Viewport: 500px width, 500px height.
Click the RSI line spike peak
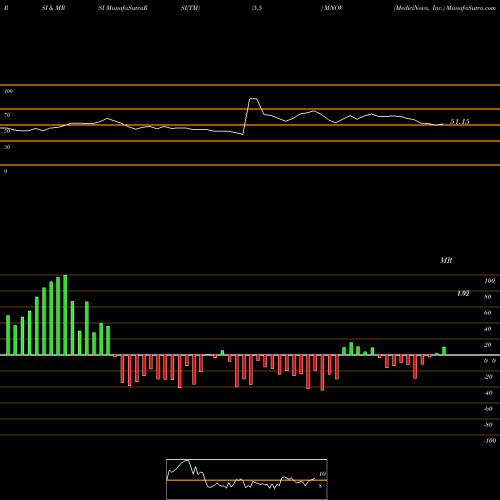tap(253, 99)
